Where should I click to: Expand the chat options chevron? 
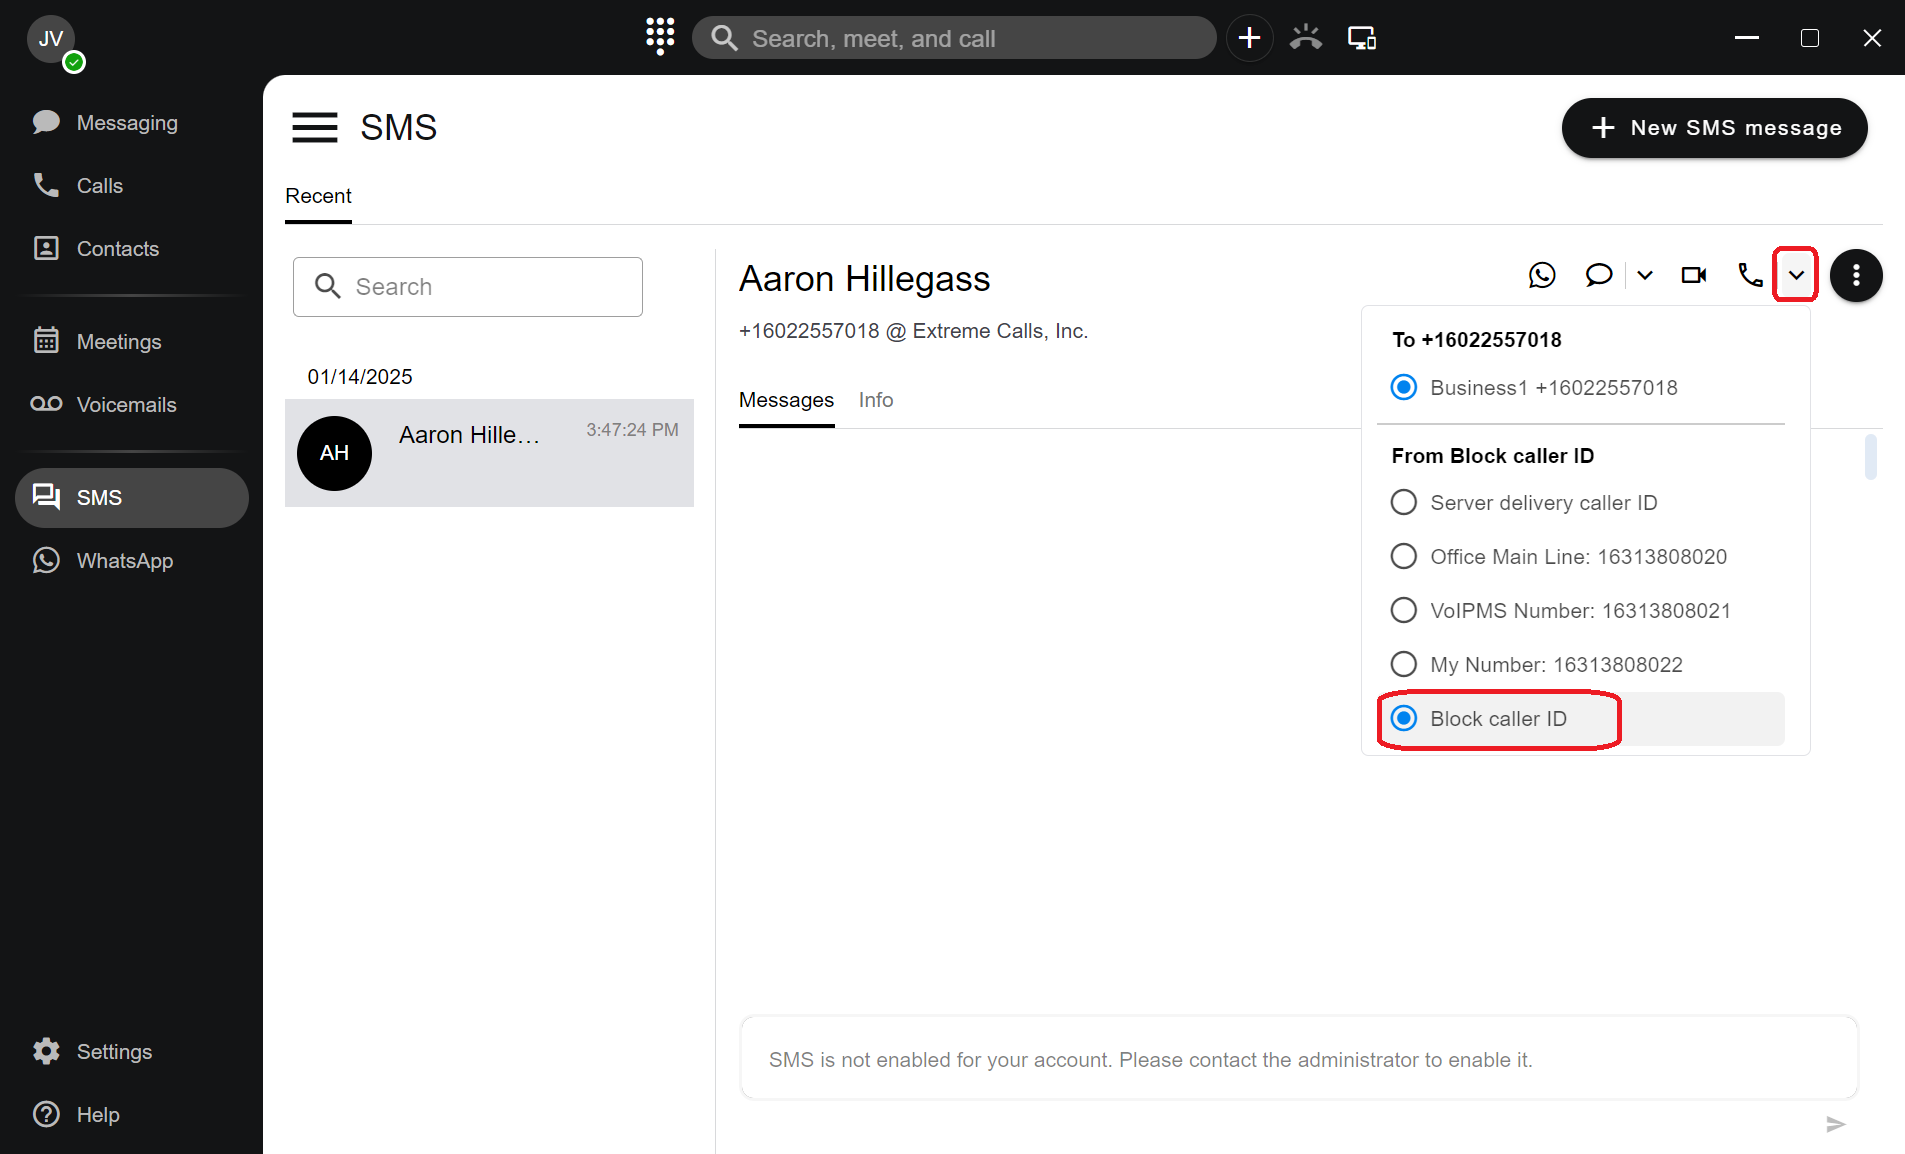[x=1644, y=275]
